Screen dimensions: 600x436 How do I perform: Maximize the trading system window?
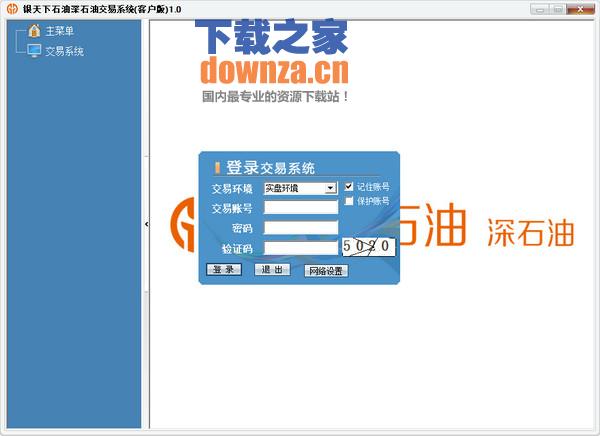coord(558,9)
